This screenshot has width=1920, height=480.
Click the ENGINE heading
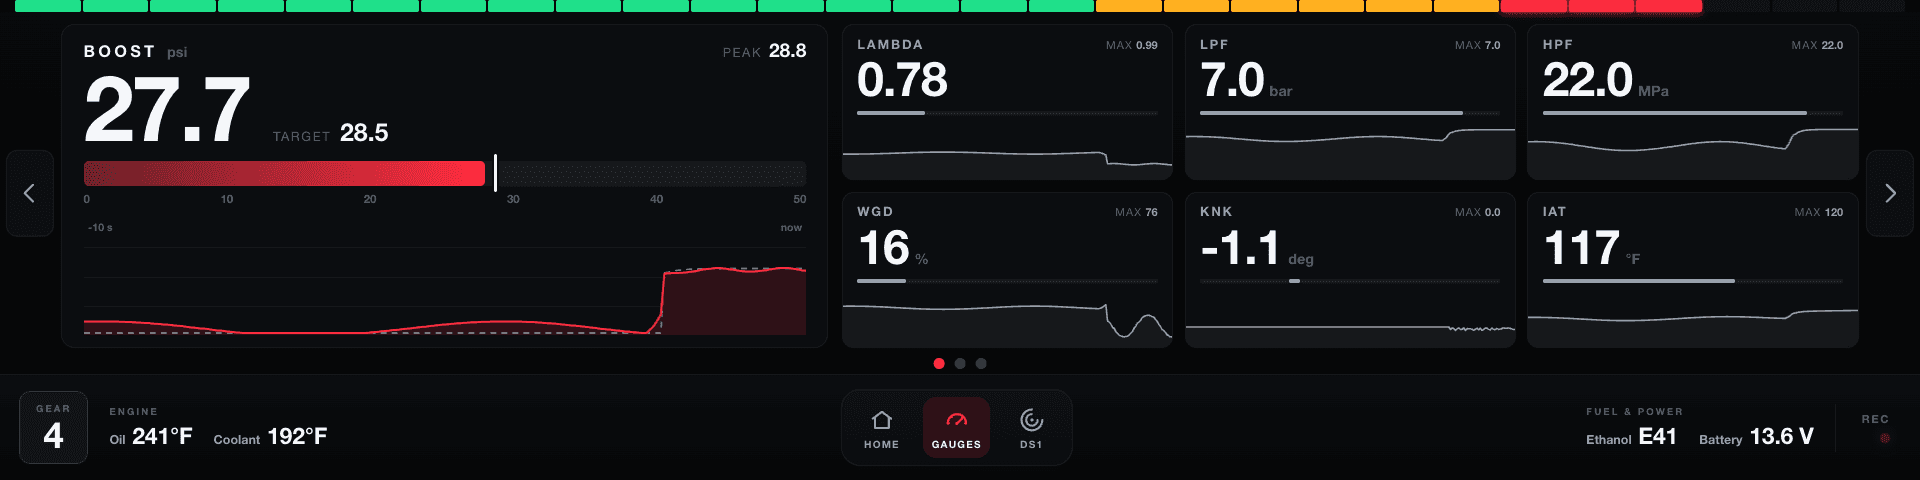pyautogui.click(x=133, y=412)
